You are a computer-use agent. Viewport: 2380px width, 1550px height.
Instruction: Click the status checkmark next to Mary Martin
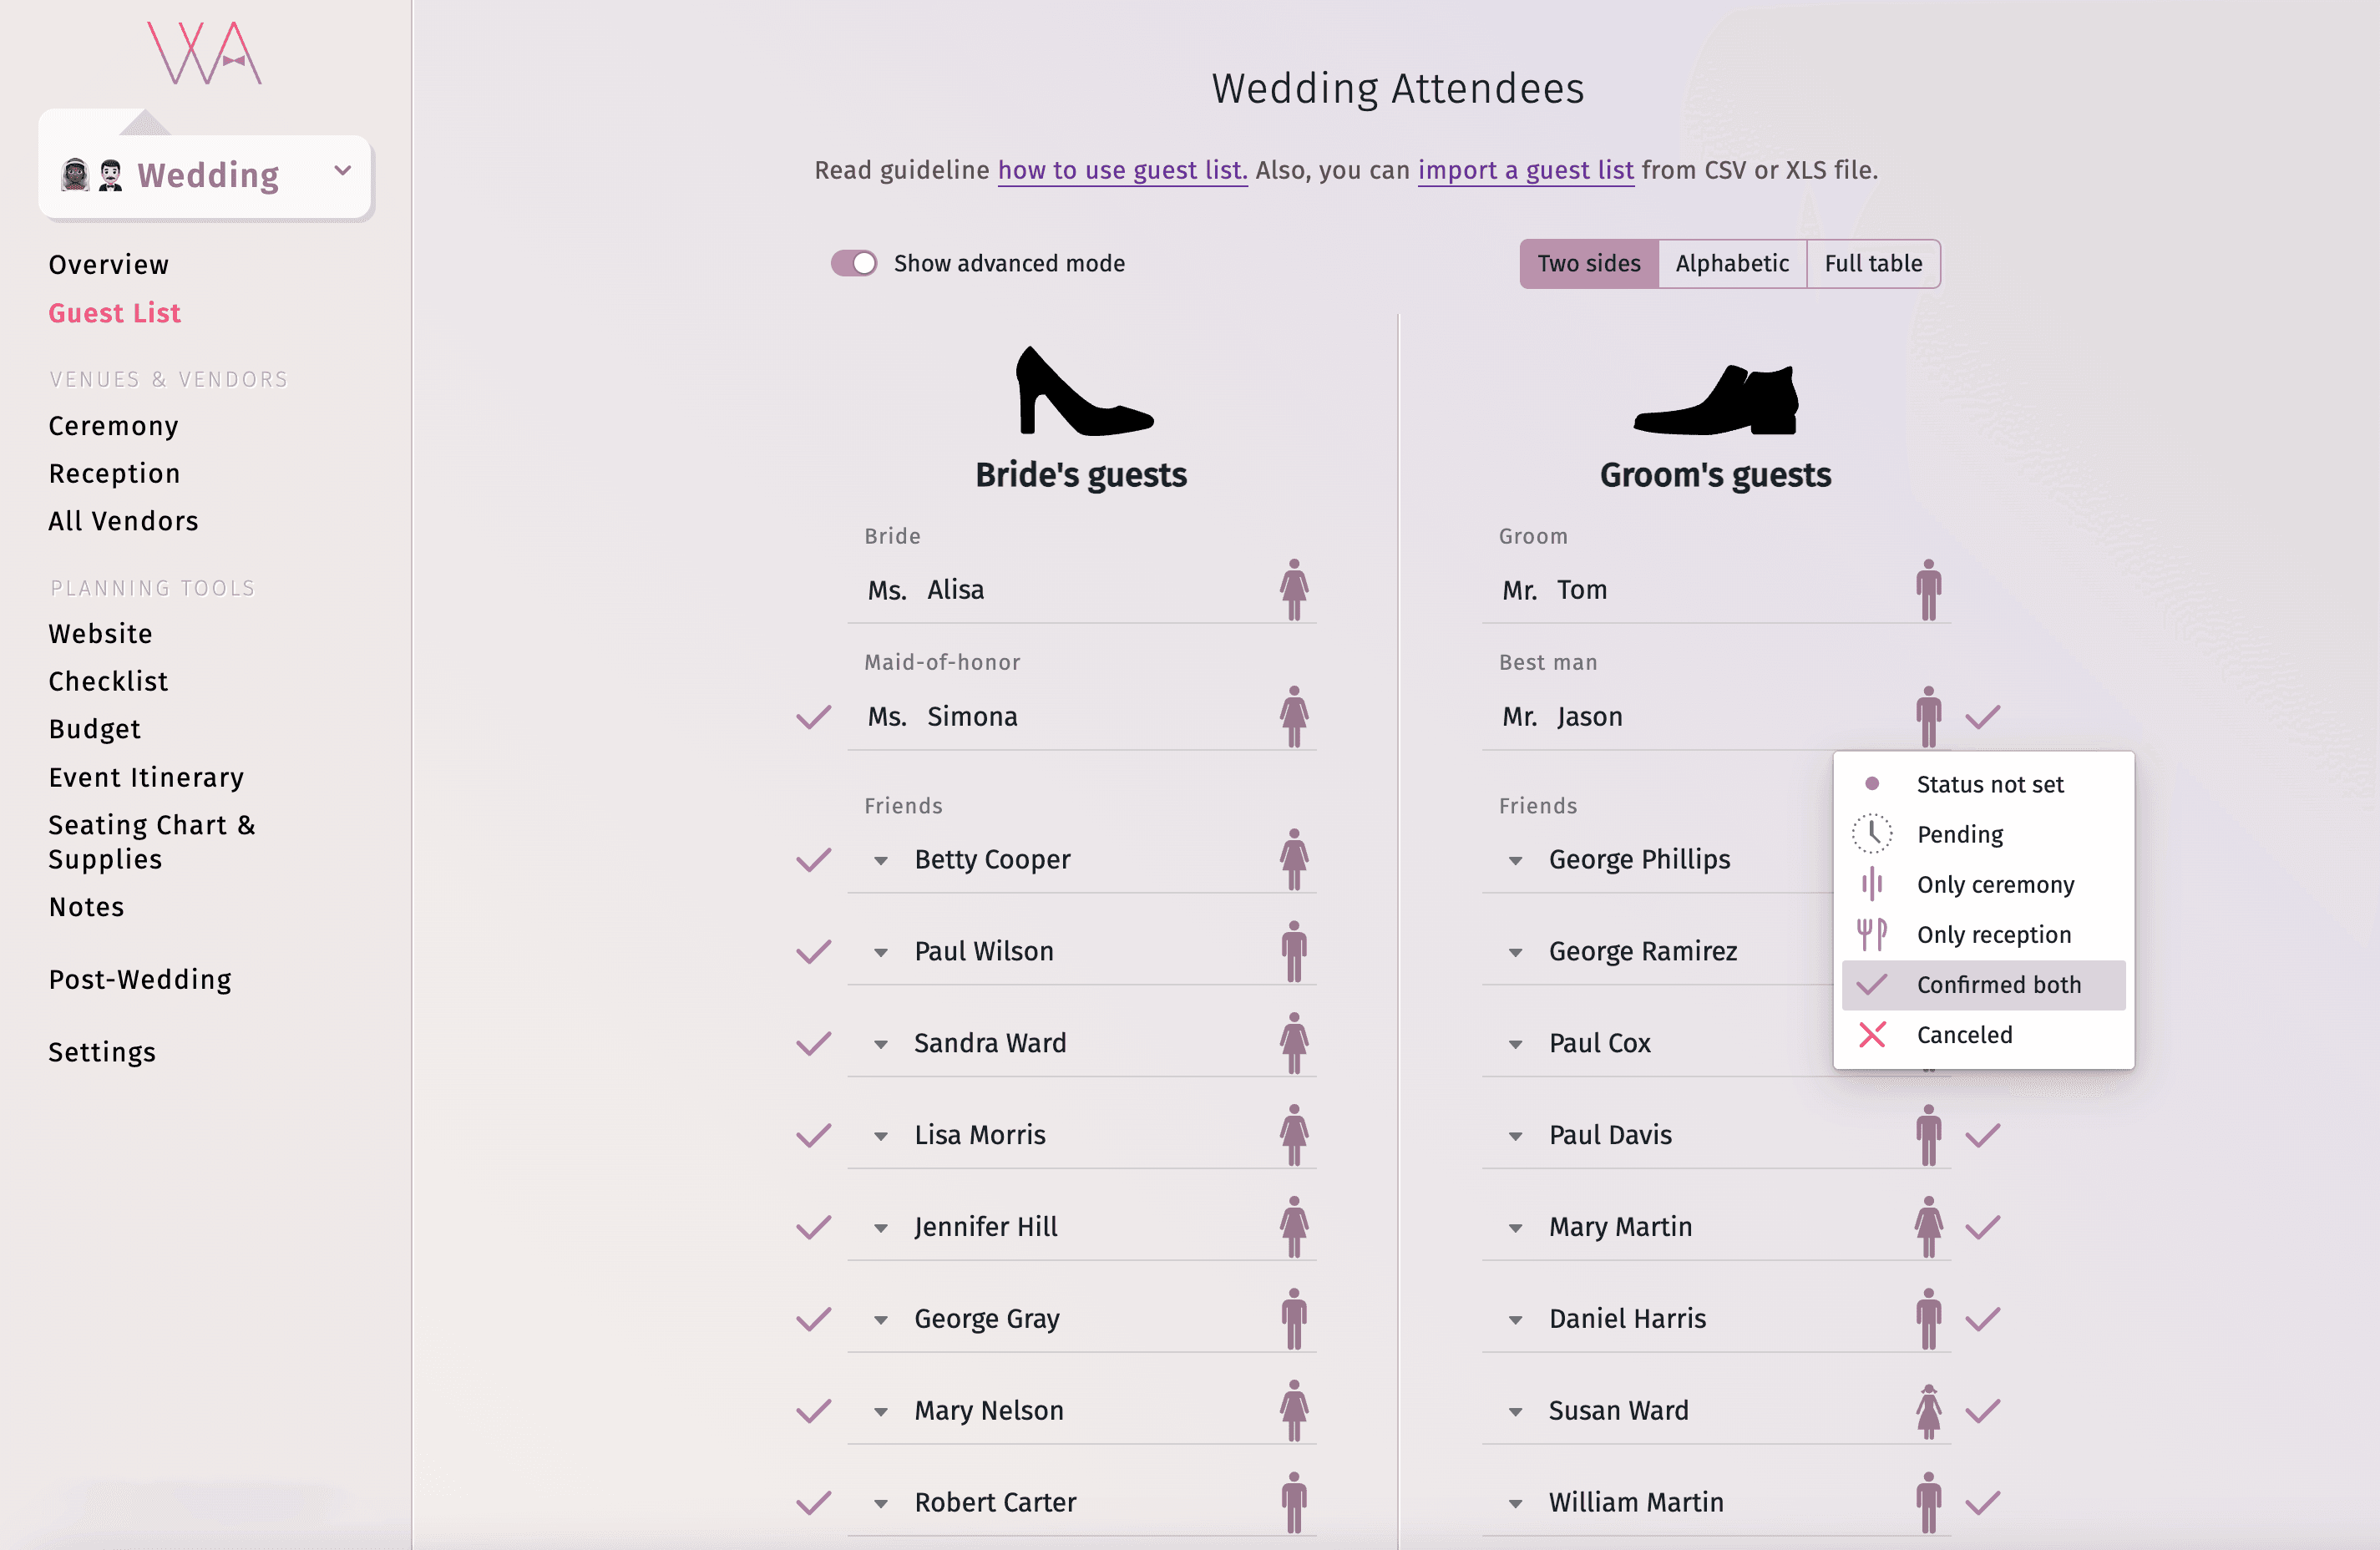pyautogui.click(x=1982, y=1227)
